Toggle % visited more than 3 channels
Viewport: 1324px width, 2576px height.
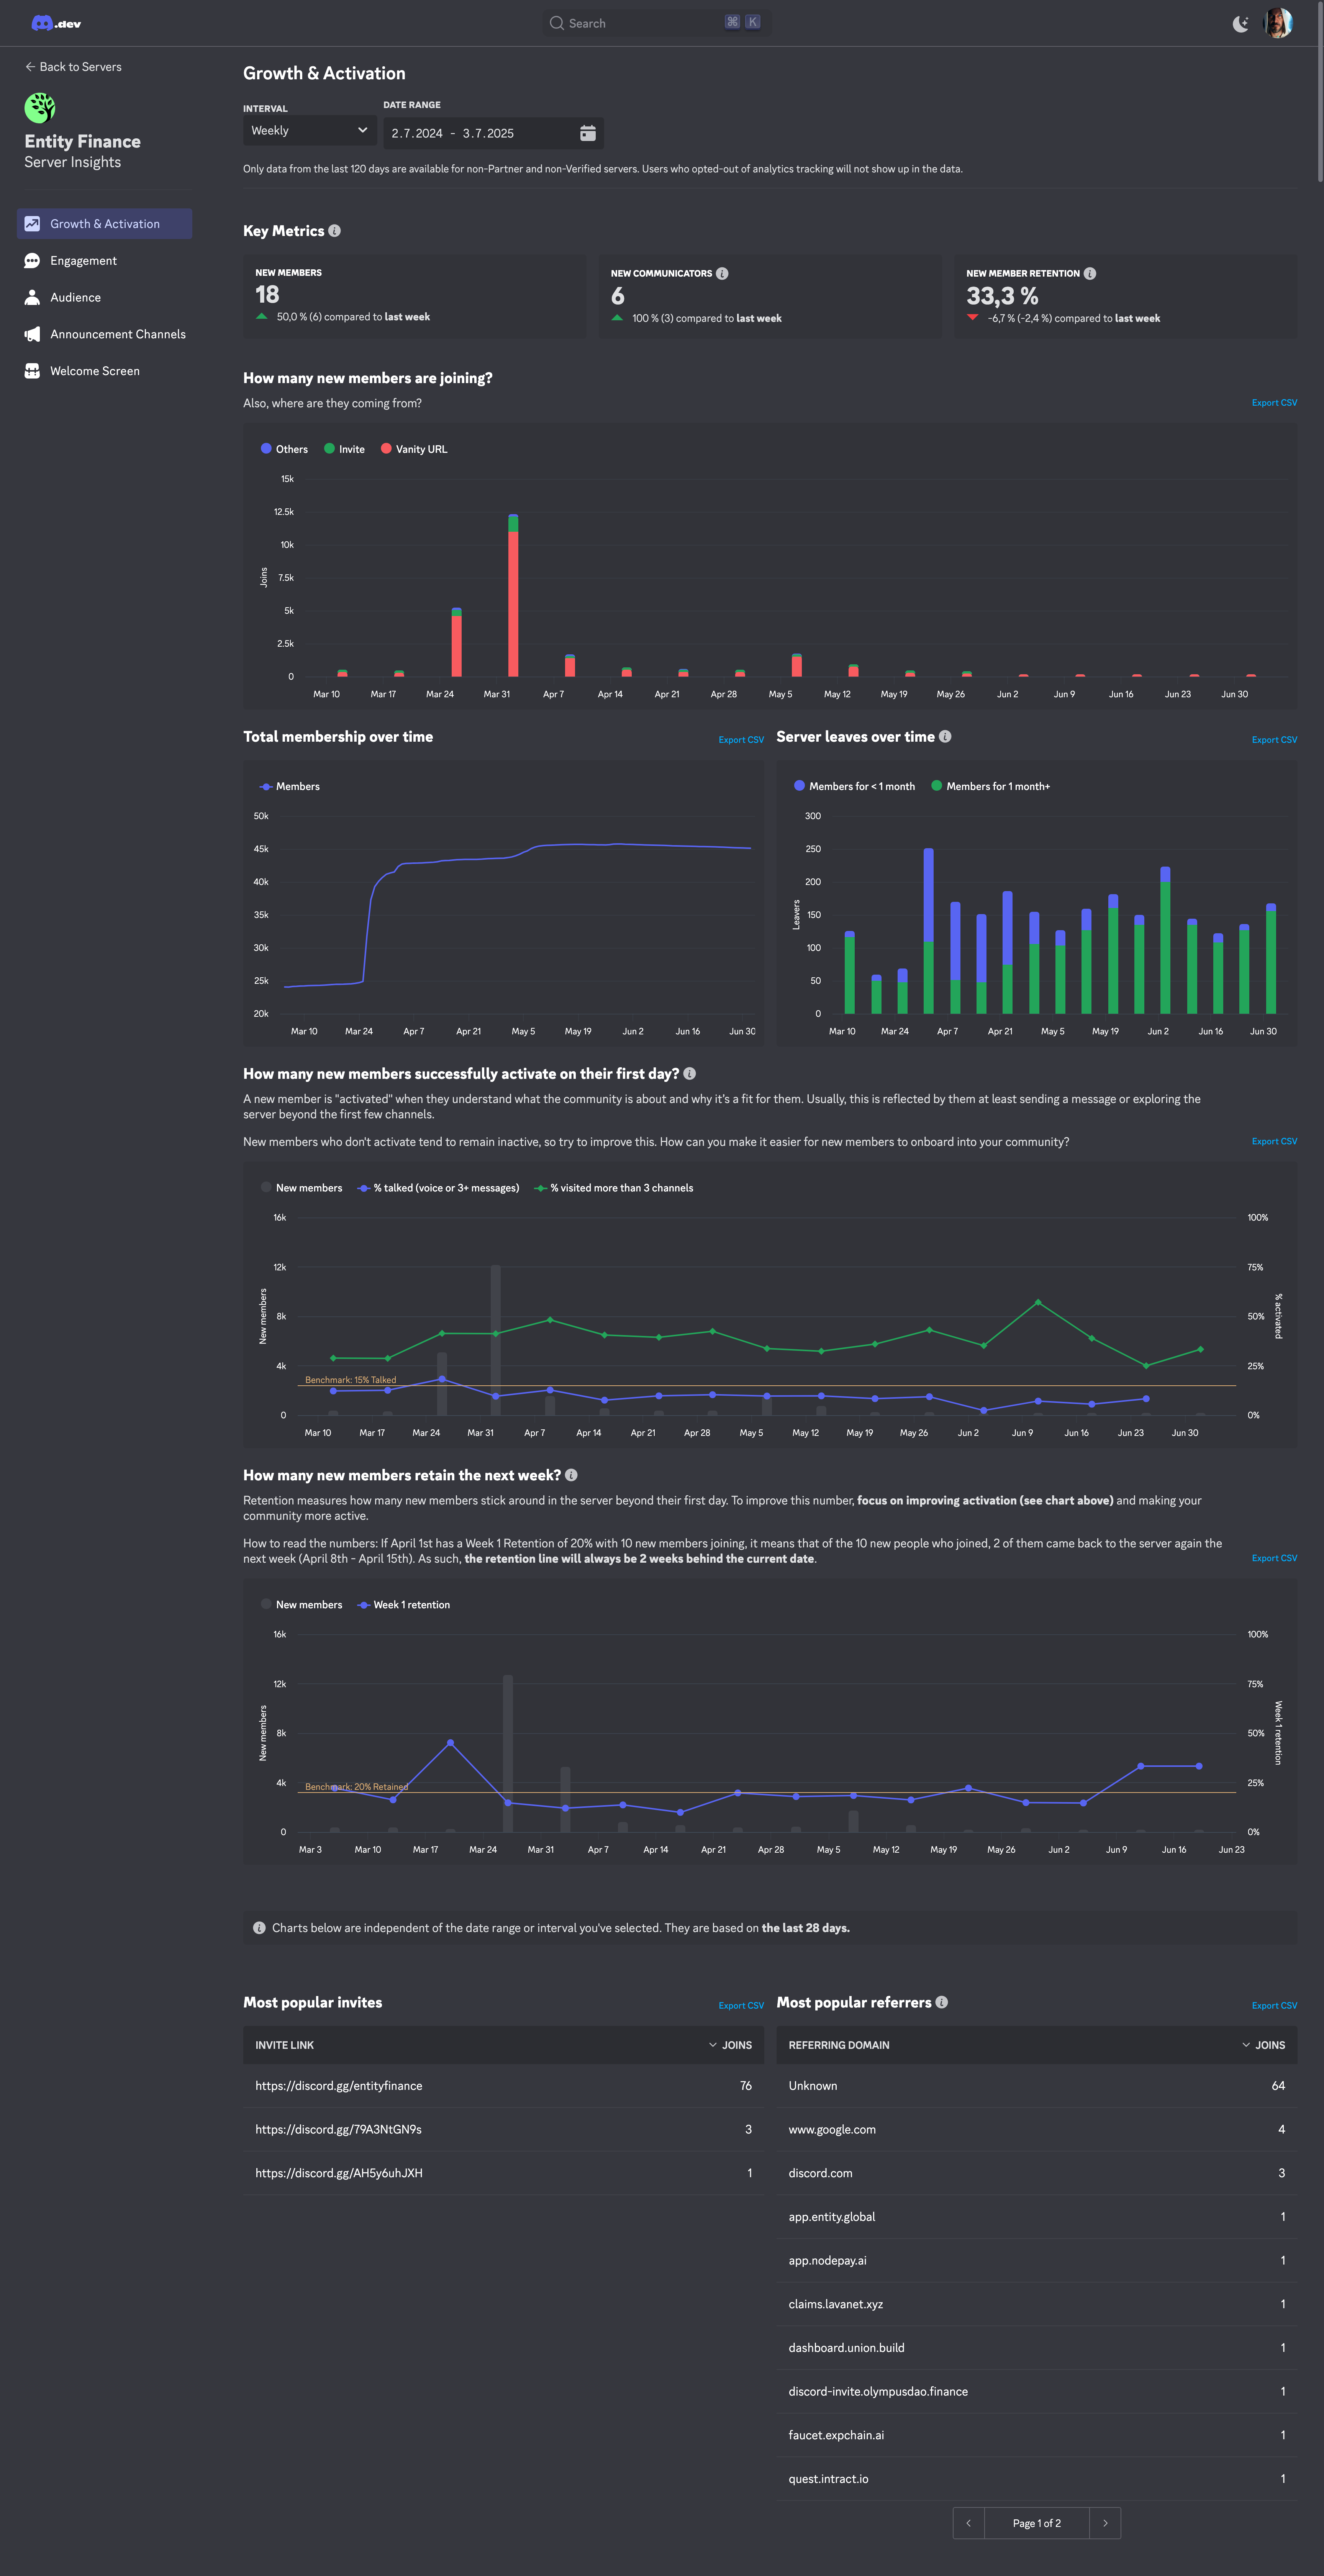614,1188
